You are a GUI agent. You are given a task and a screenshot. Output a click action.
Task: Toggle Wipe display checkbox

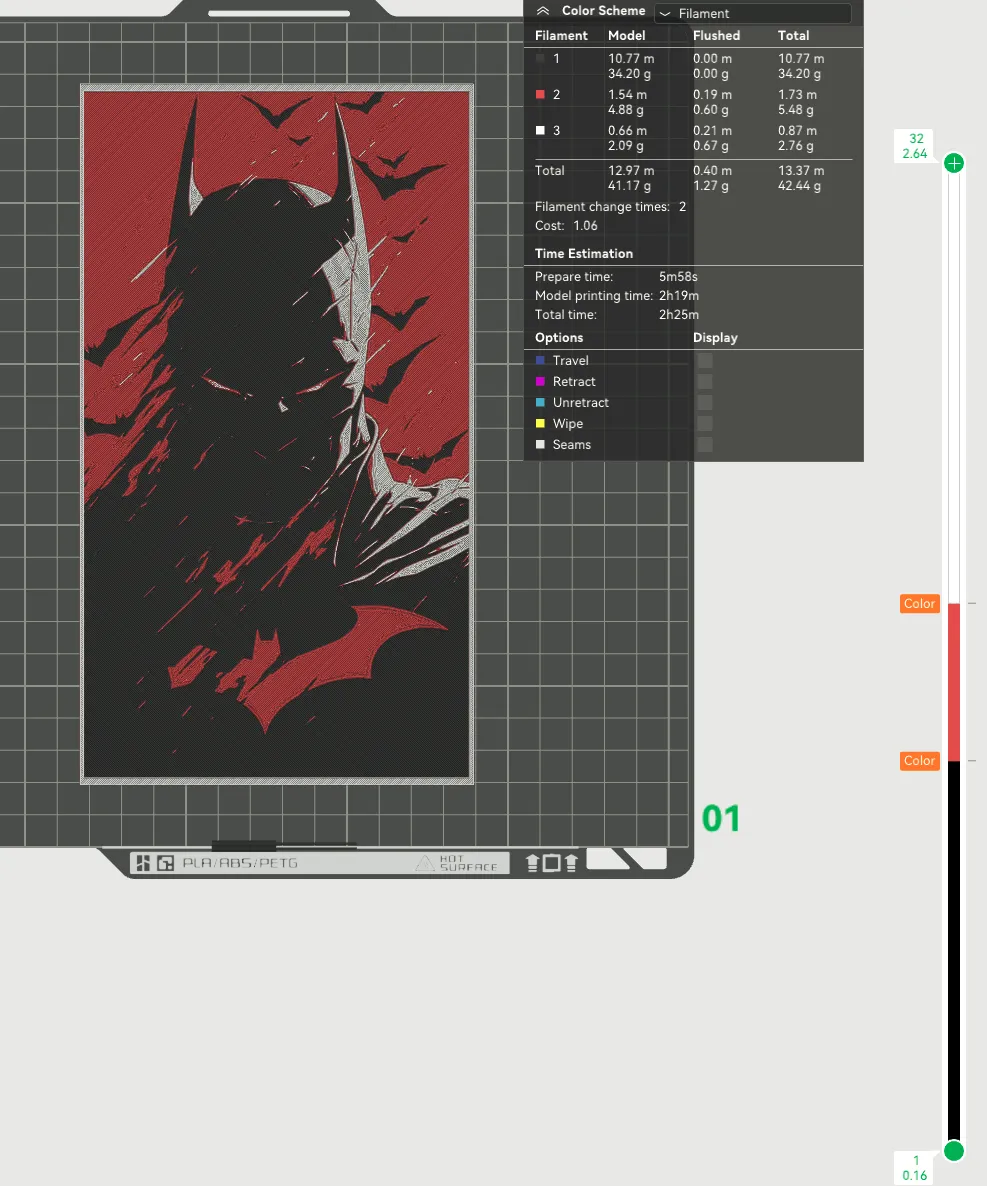click(705, 424)
